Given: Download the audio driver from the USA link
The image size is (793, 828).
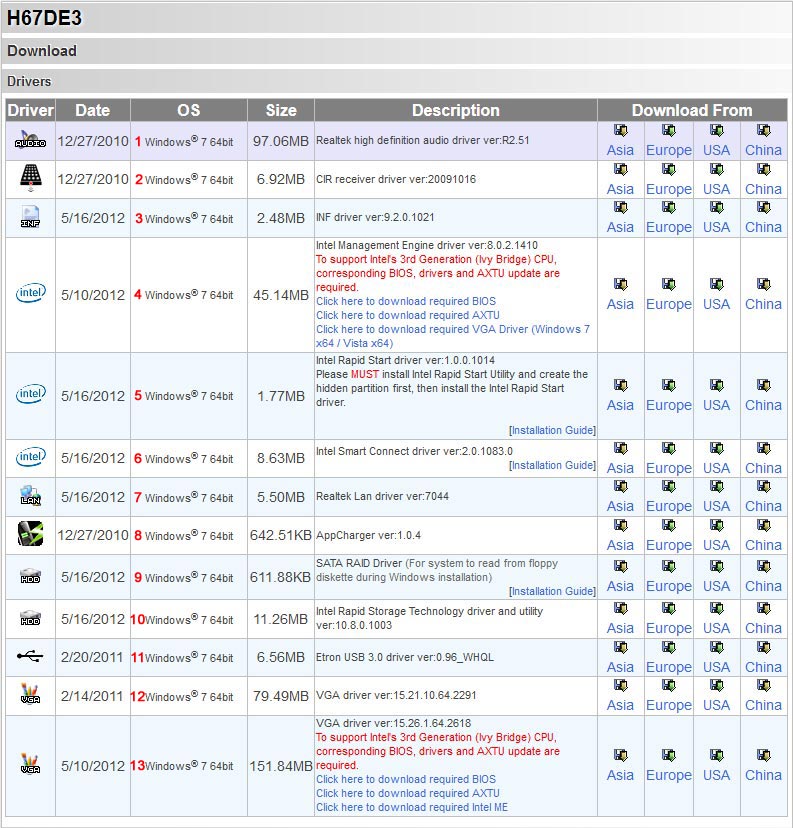Looking at the screenshot, I should coord(716,150).
